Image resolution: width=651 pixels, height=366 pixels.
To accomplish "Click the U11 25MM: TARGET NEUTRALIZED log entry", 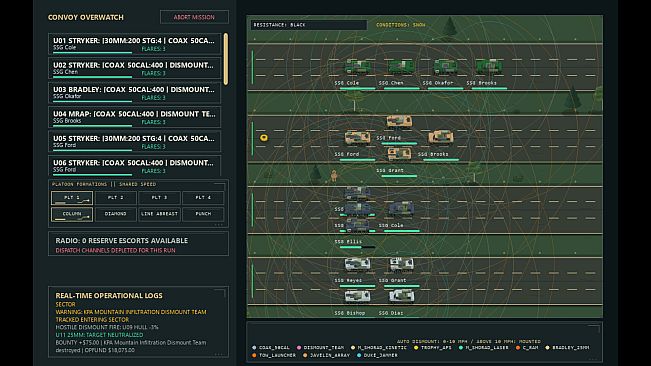I will [x=99, y=335].
